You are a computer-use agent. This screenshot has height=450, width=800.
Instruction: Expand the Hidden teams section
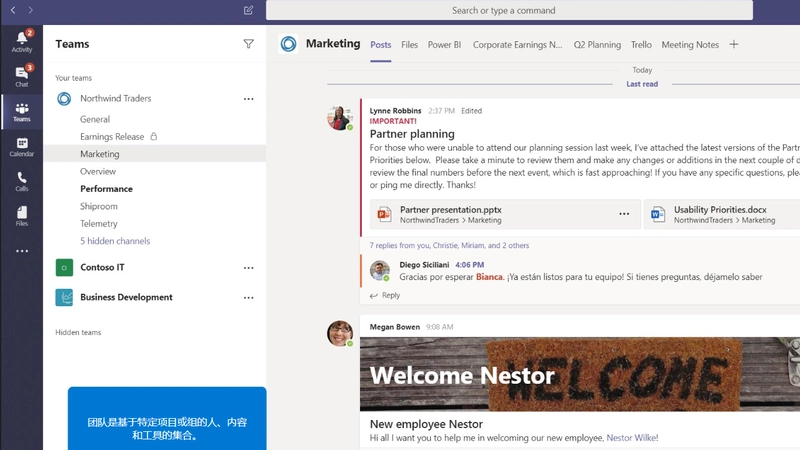[78, 332]
